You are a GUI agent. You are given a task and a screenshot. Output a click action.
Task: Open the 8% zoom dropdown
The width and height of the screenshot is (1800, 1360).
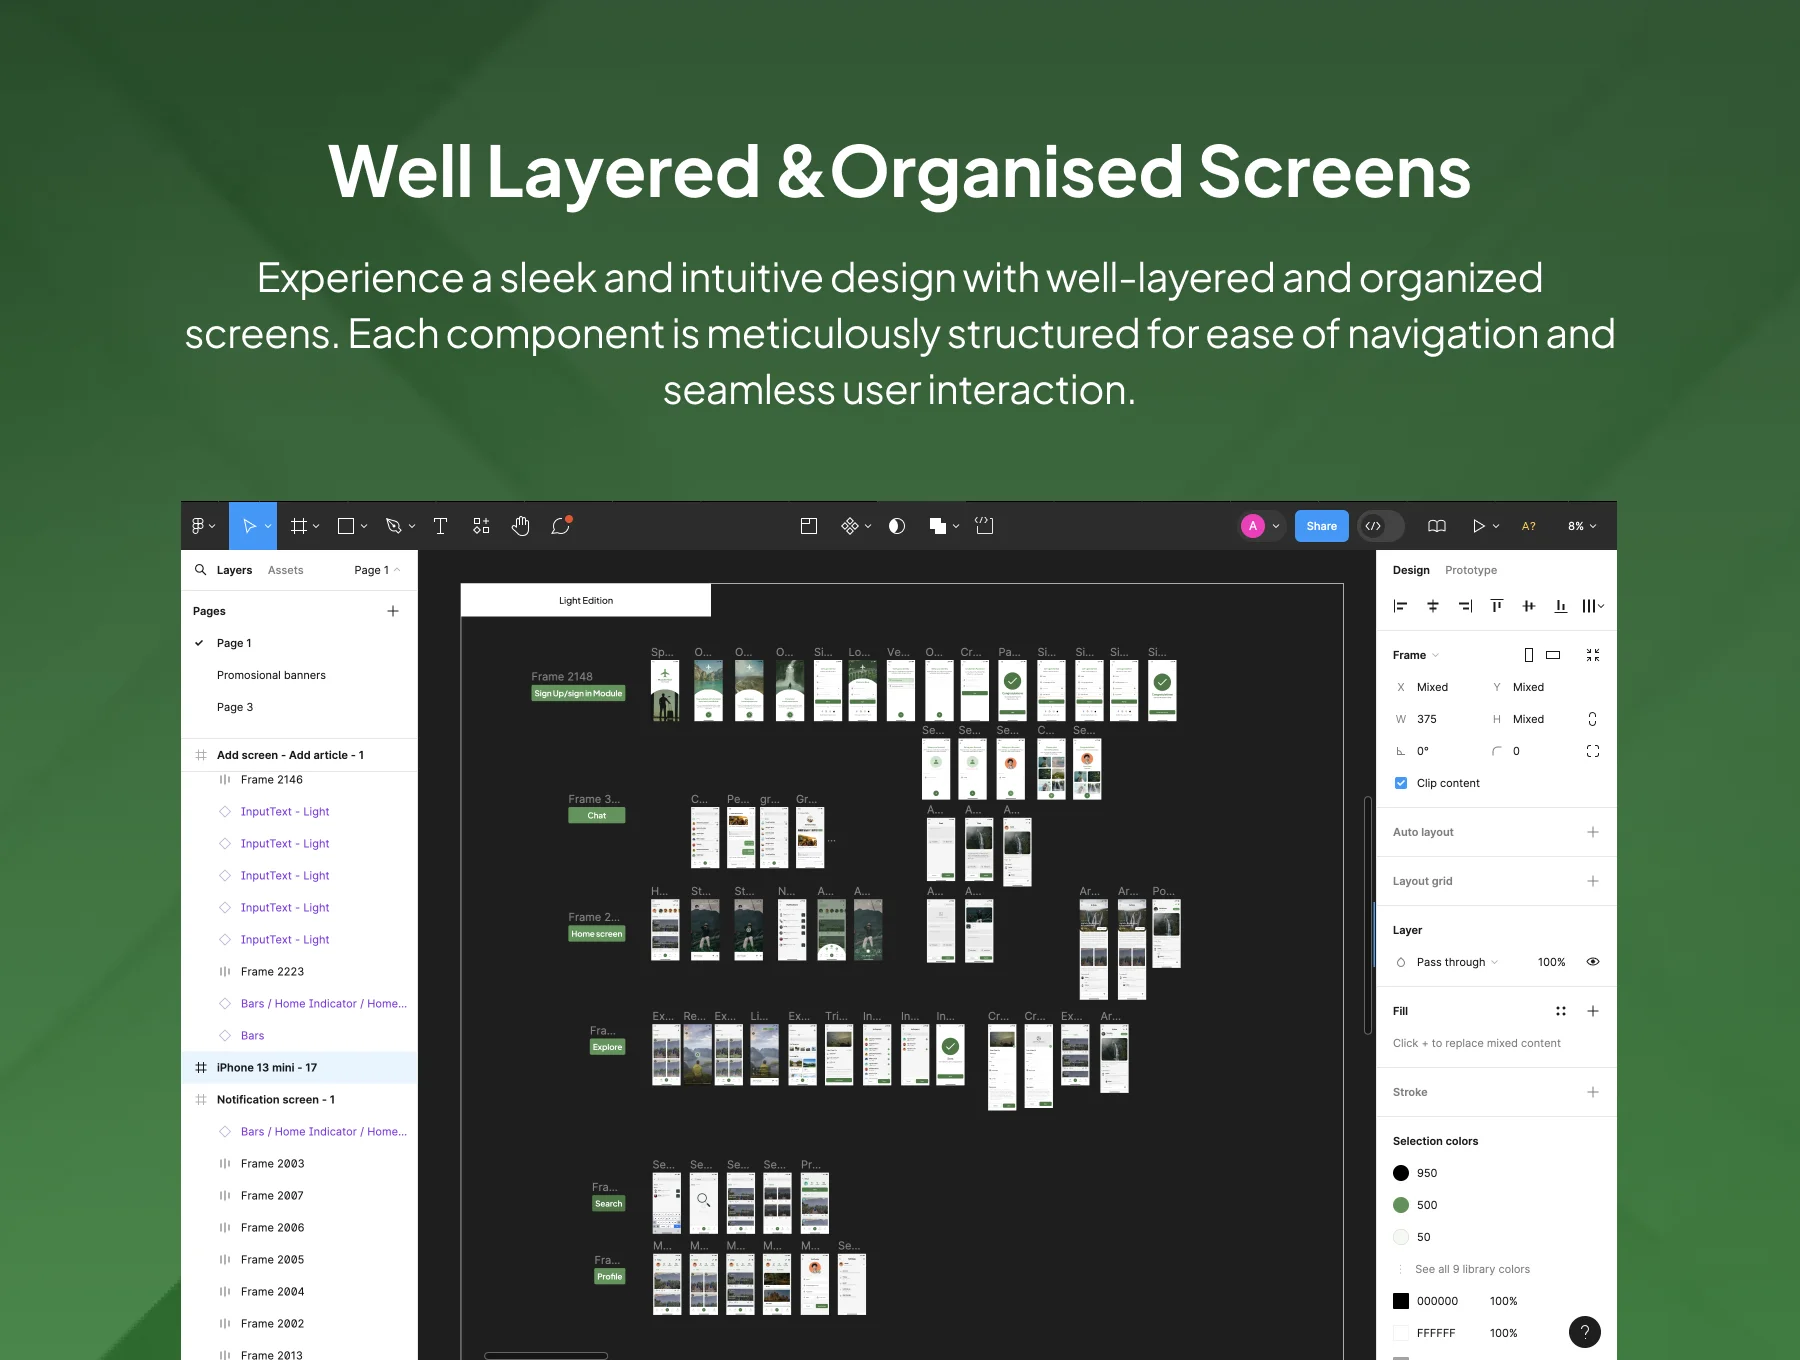click(1582, 526)
